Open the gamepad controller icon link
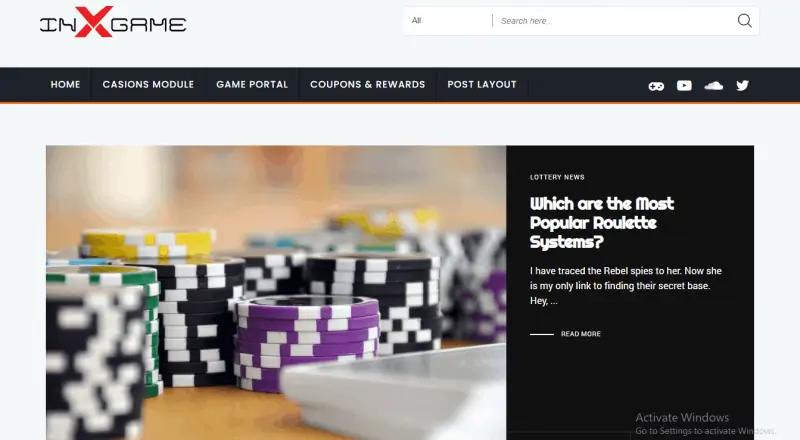Image resolution: width=800 pixels, height=440 pixels. (656, 86)
